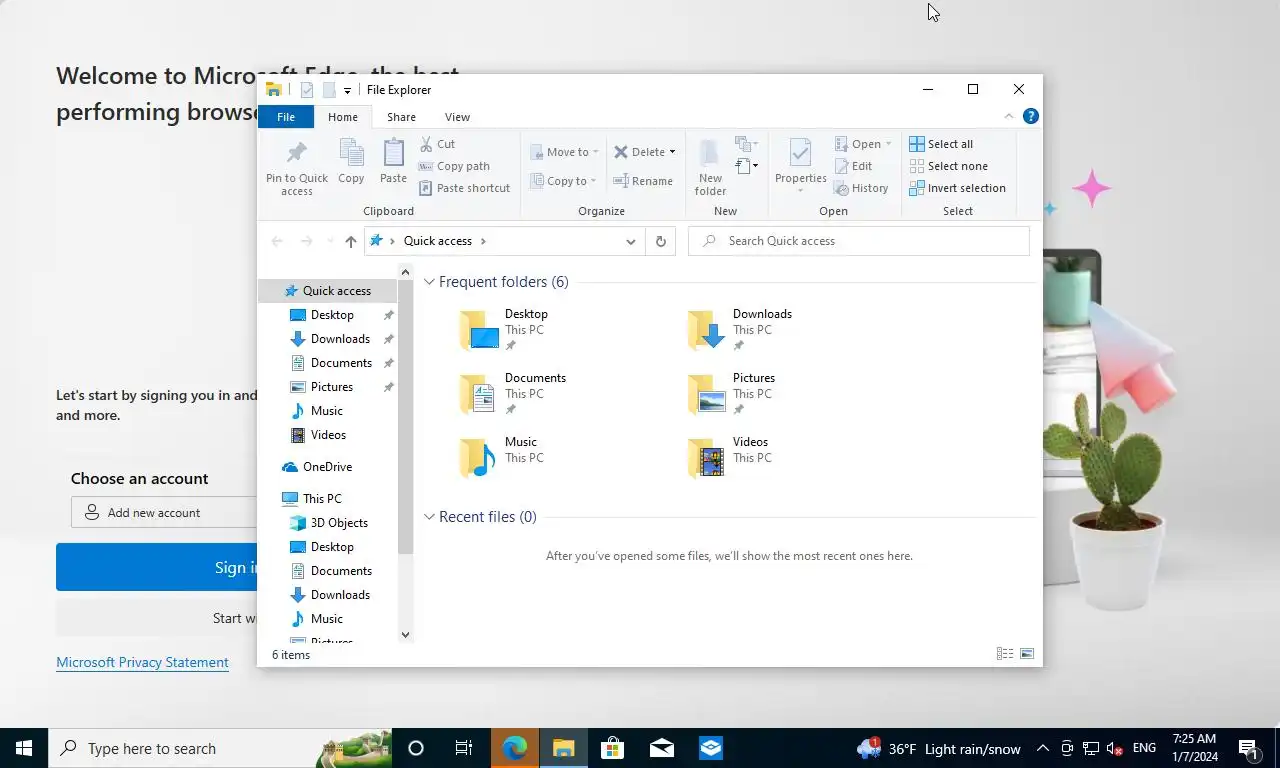The image size is (1280, 768).
Task: Click Select all in ribbon
Action: click(941, 144)
